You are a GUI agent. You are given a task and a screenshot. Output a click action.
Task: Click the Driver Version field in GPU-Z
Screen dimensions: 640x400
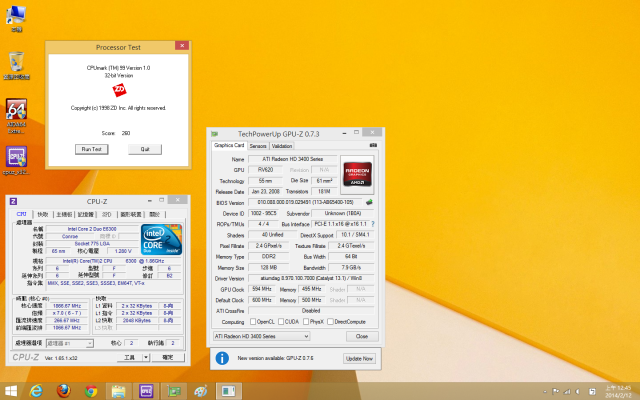click(x=311, y=278)
